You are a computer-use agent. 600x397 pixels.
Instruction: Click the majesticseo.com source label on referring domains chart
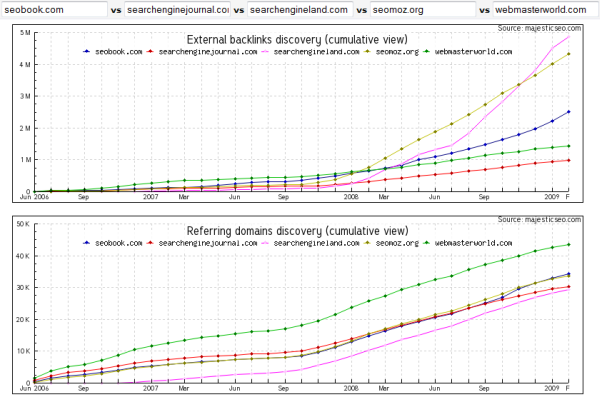tap(539, 219)
